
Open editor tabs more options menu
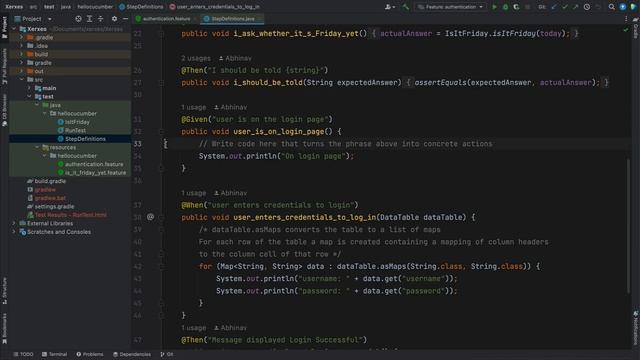coord(626,19)
